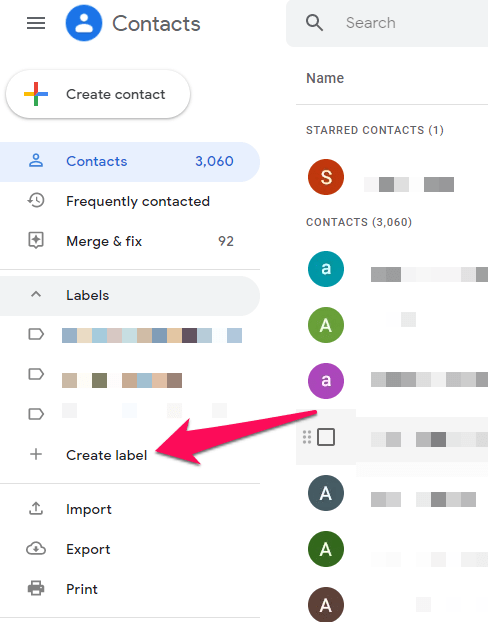The width and height of the screenshot is (488, 622).
Task: Click the search magnifier icon
Action: coord(314,23)
